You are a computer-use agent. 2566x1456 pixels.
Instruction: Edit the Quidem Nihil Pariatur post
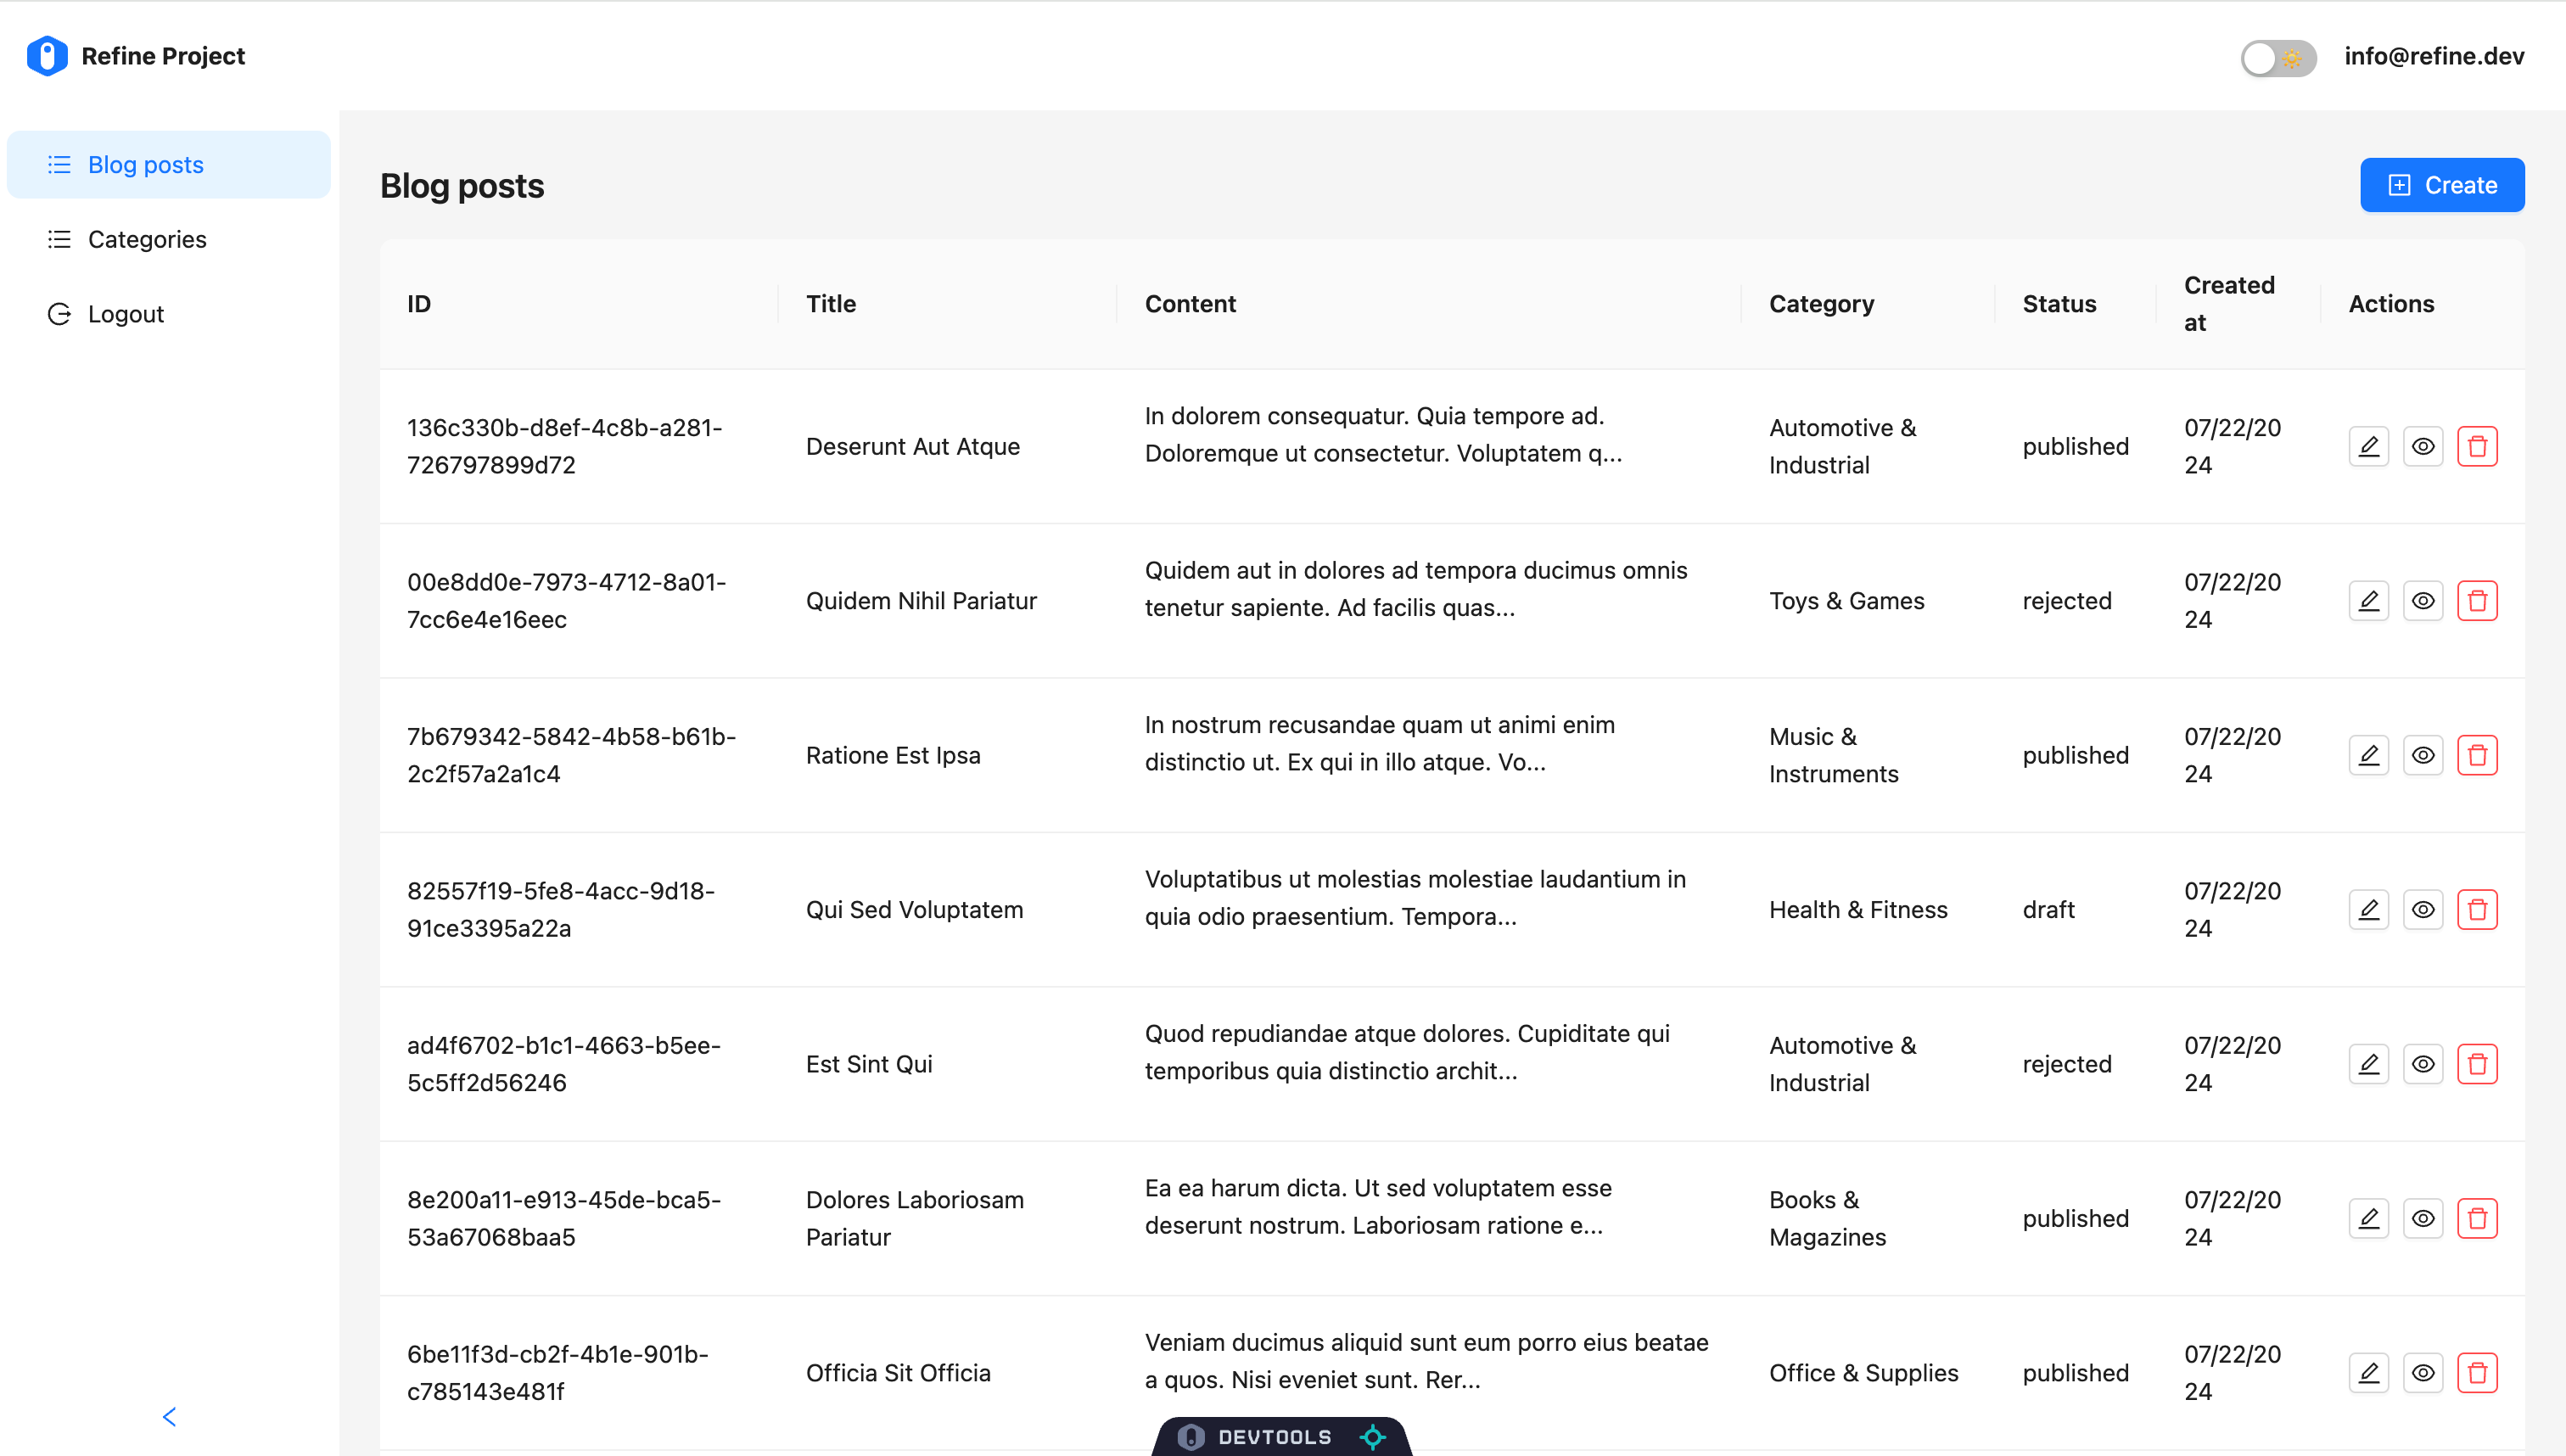tap(2368, 601)
